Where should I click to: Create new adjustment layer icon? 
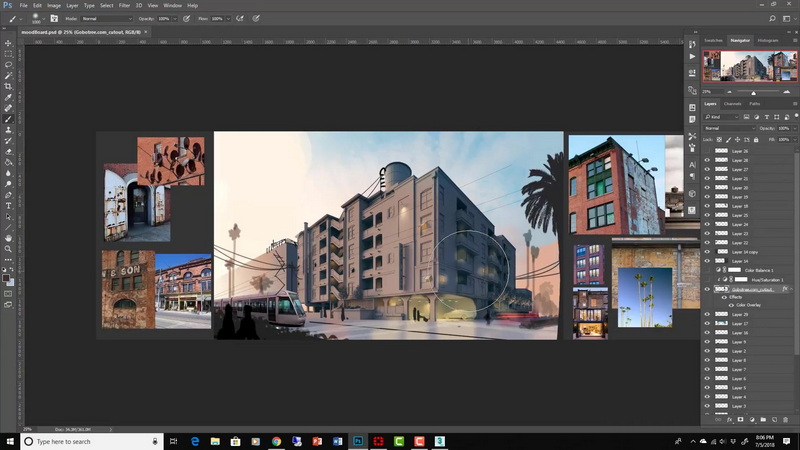click(752, 419)
